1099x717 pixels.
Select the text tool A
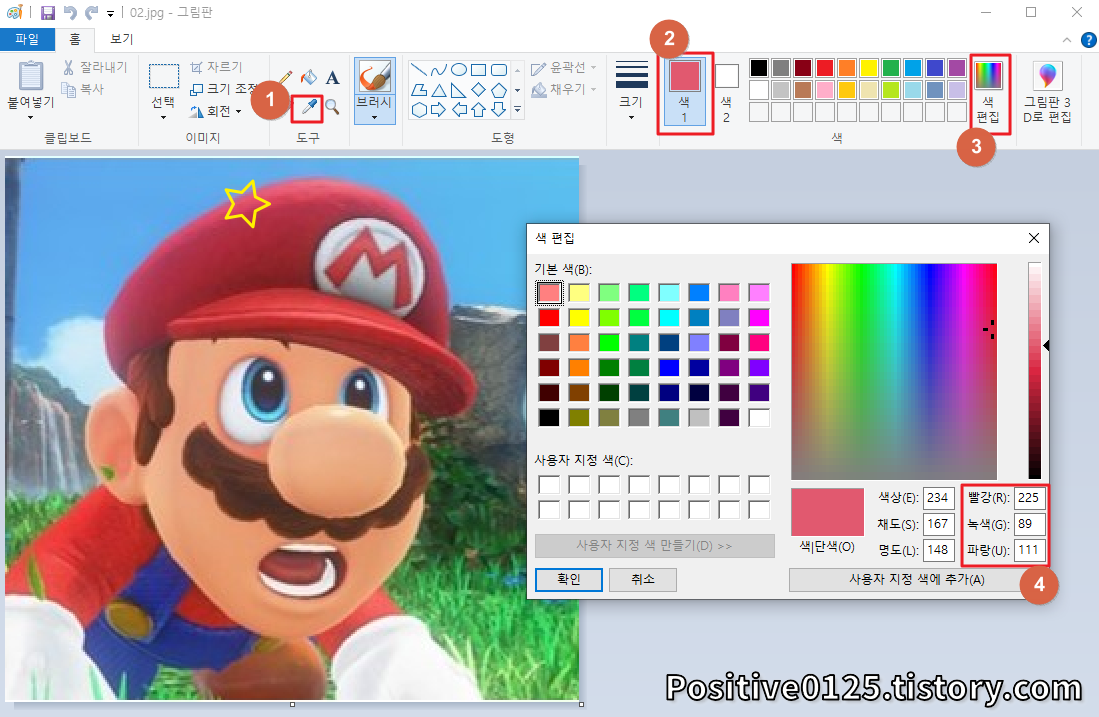[332, 77]
